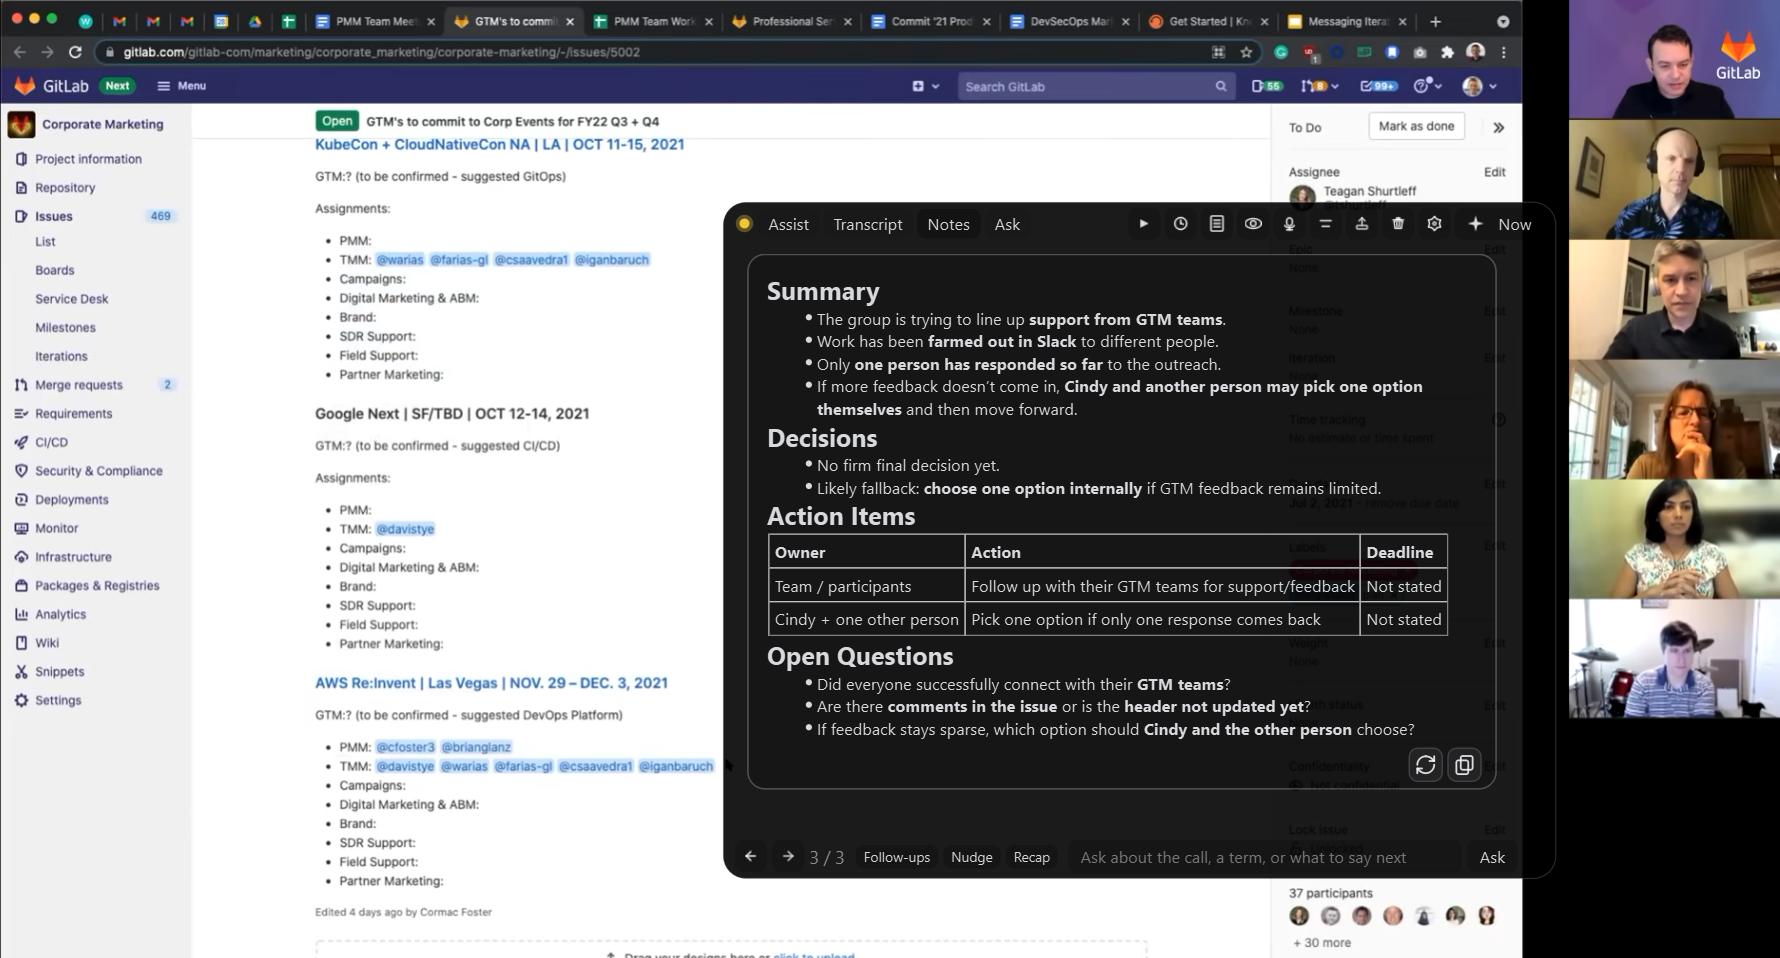The image size is (1780, 958).
Task: Collapse the right sidebar with the double chevron
Action: (x=1498, y=127)
